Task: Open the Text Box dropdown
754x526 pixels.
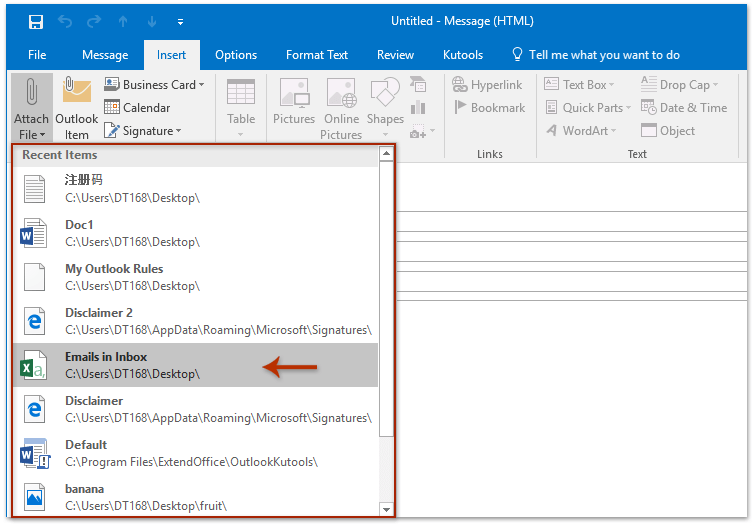Action: pos(579,85)
